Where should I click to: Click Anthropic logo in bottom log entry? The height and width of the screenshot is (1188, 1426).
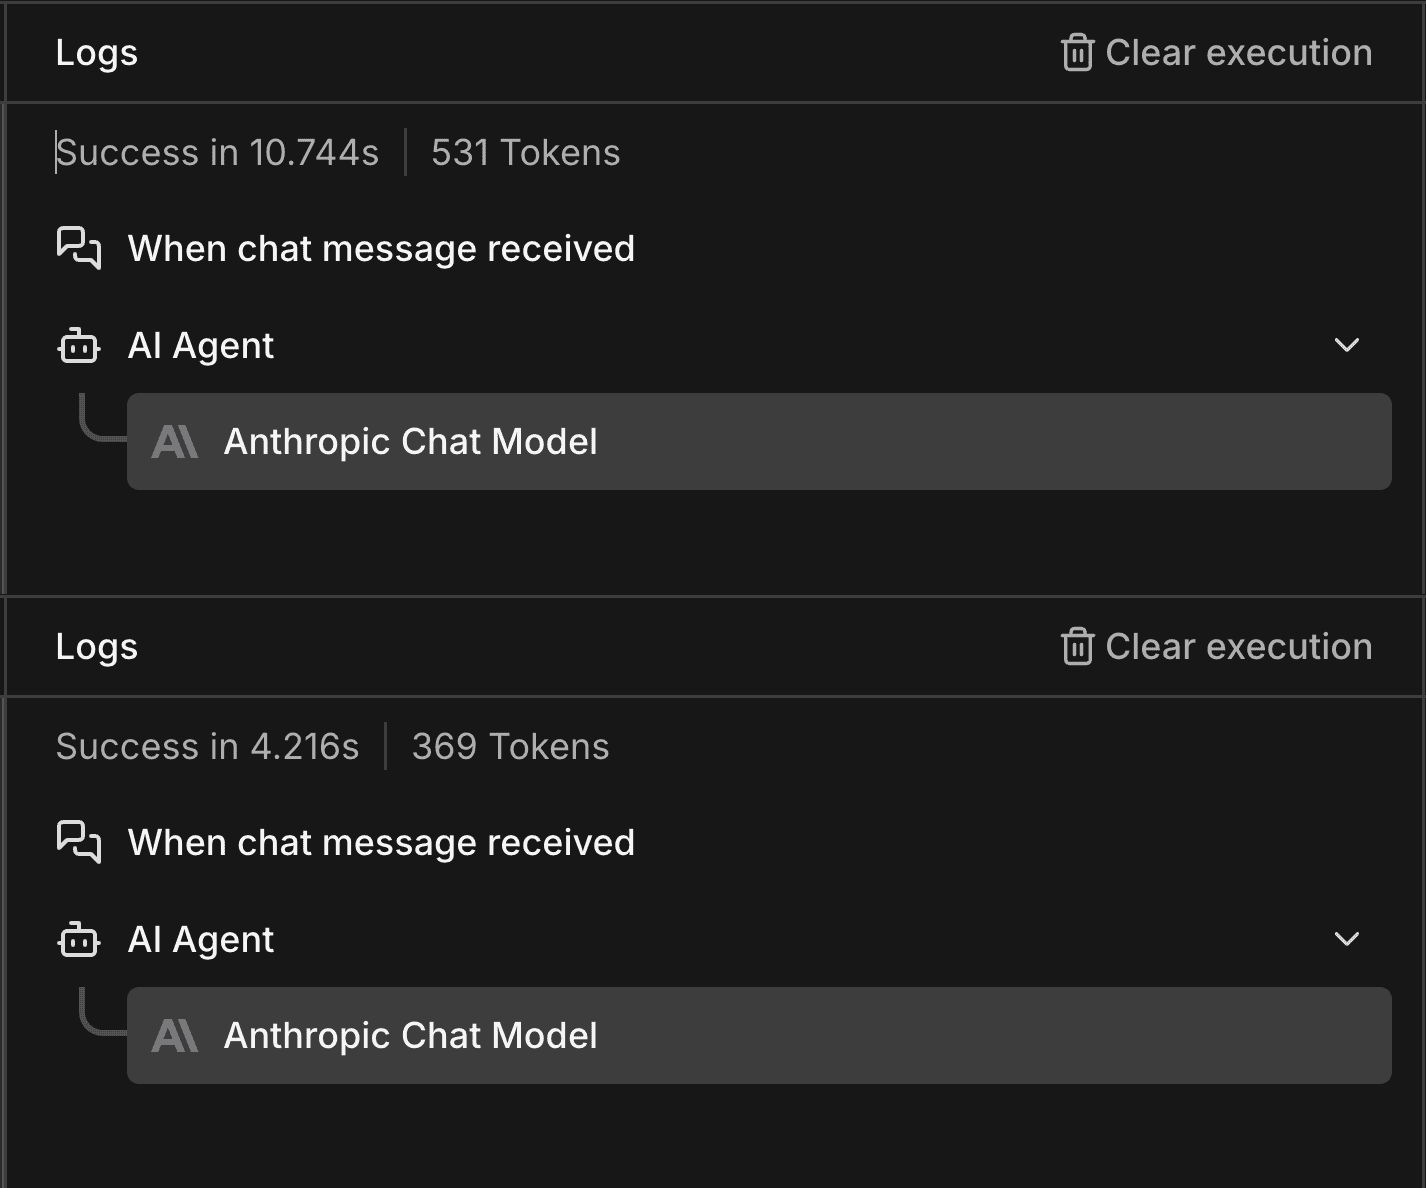tap(175, 1036)
